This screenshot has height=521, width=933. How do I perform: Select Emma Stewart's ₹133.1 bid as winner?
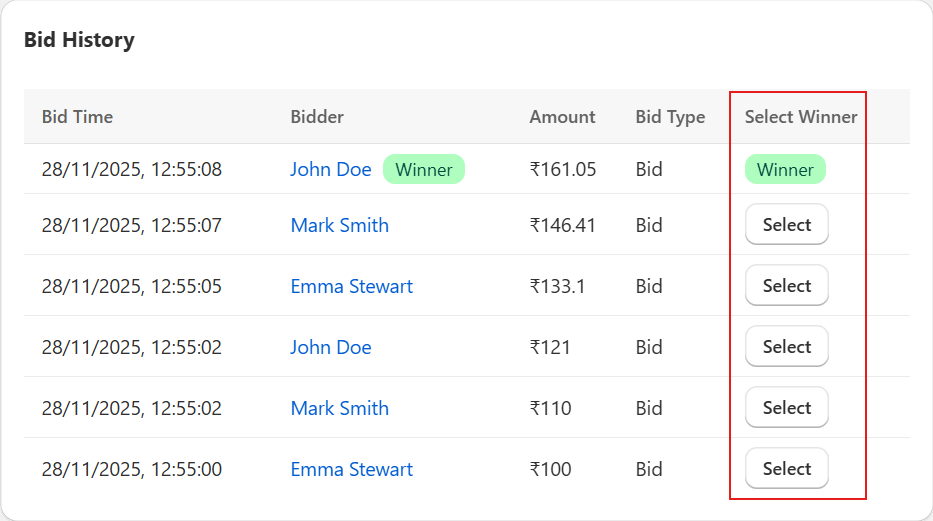pos(786,286)
